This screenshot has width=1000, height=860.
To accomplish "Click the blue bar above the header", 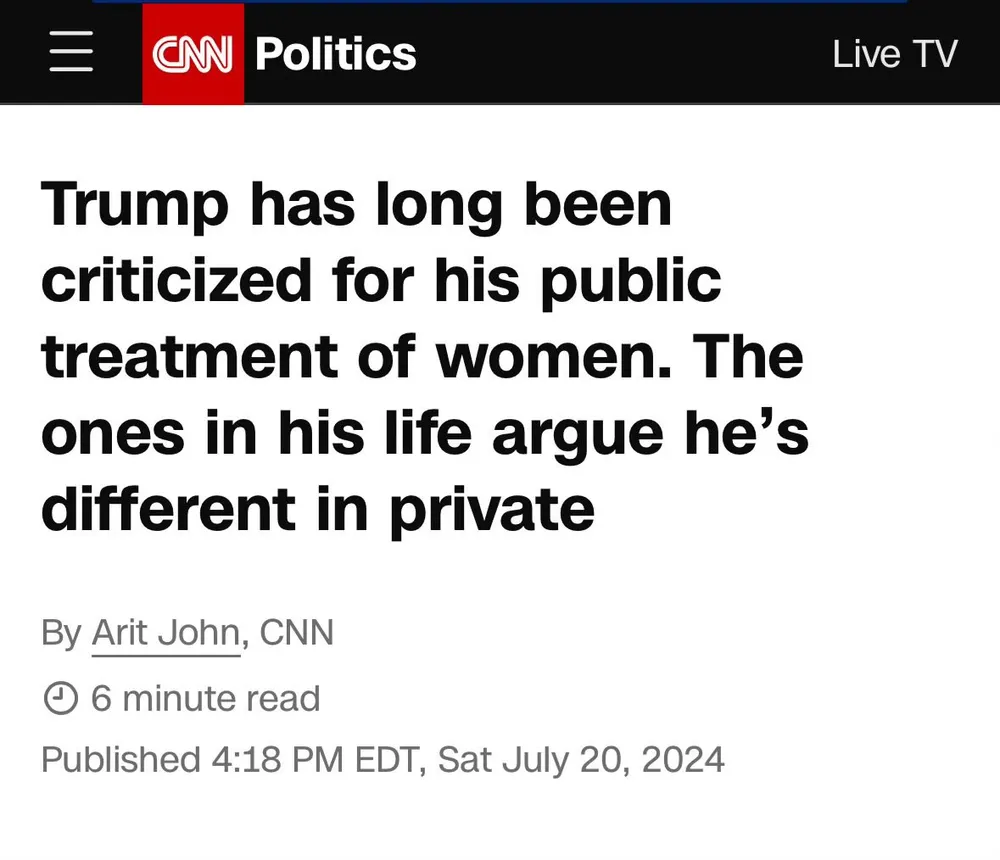I will pyautogui.click(x=500, y=1).
